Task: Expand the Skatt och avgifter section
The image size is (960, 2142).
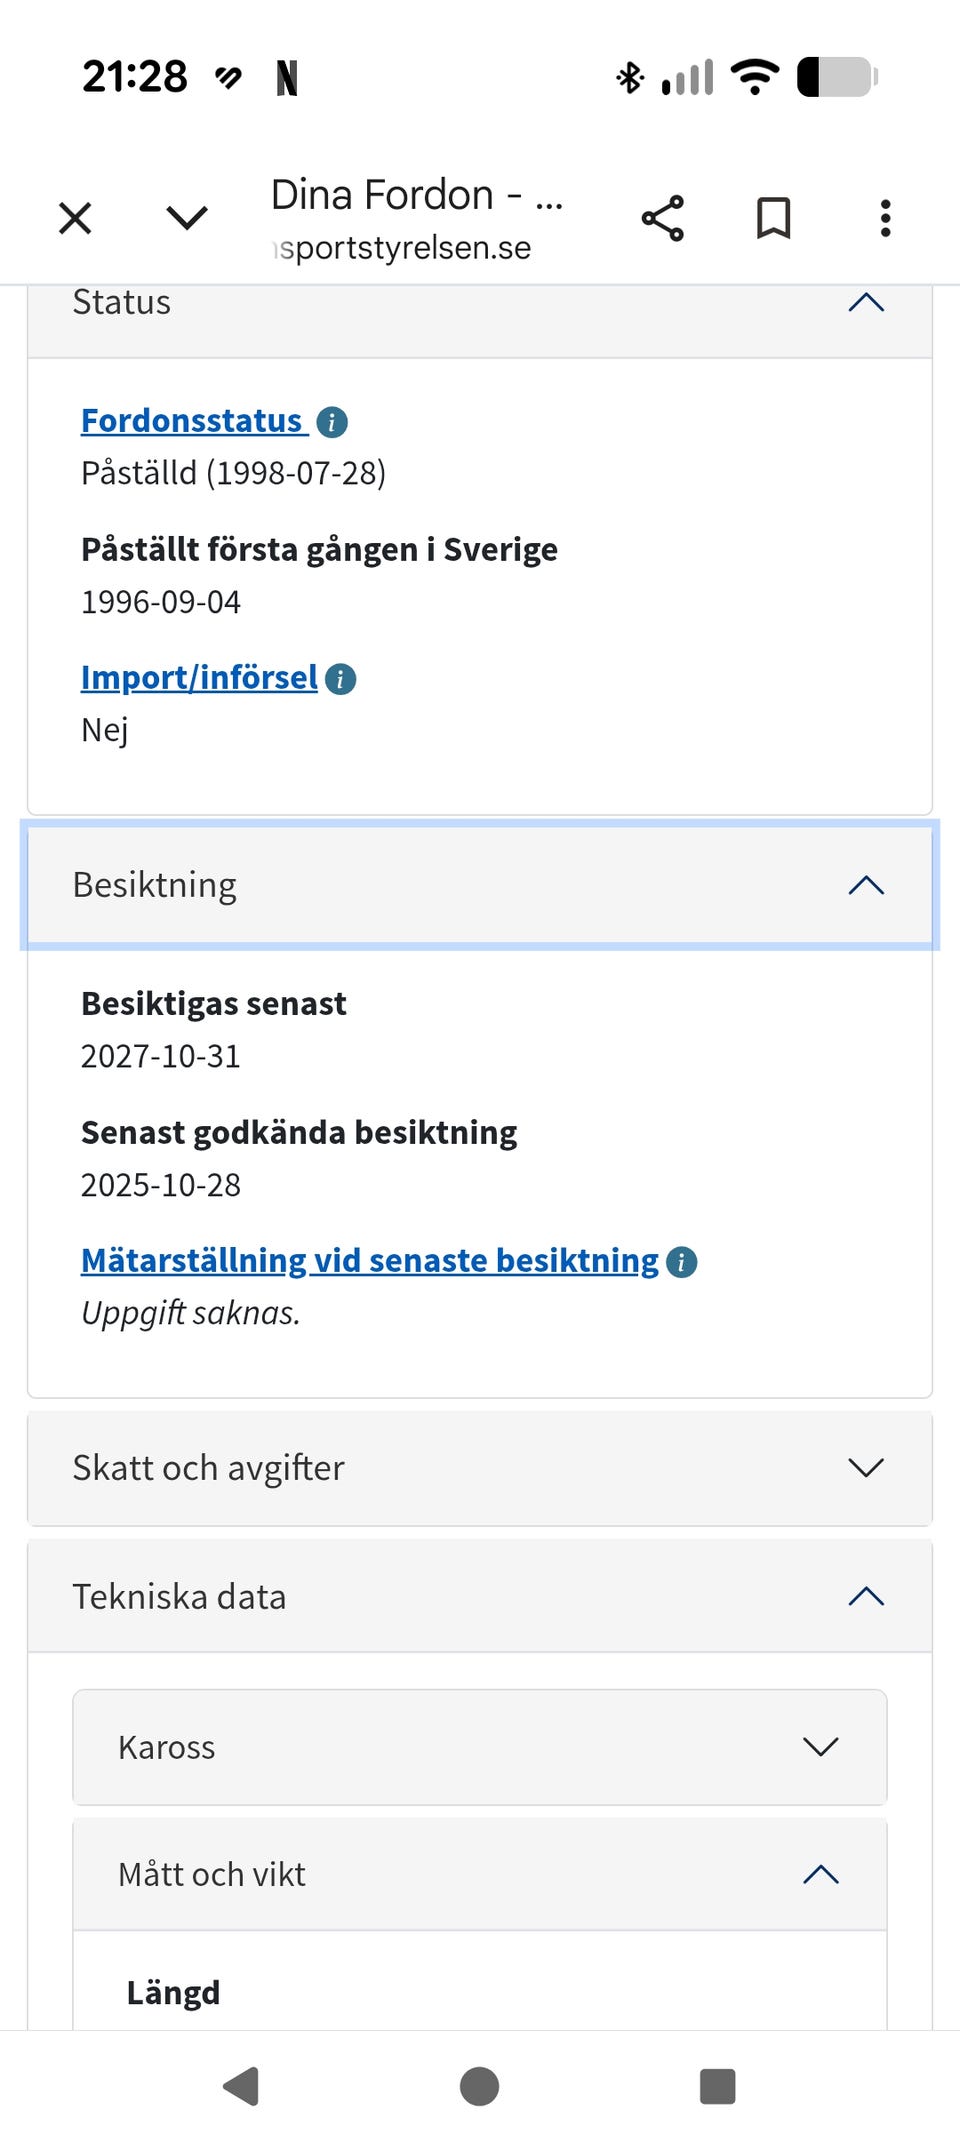Action: [x=865, y=1468]
